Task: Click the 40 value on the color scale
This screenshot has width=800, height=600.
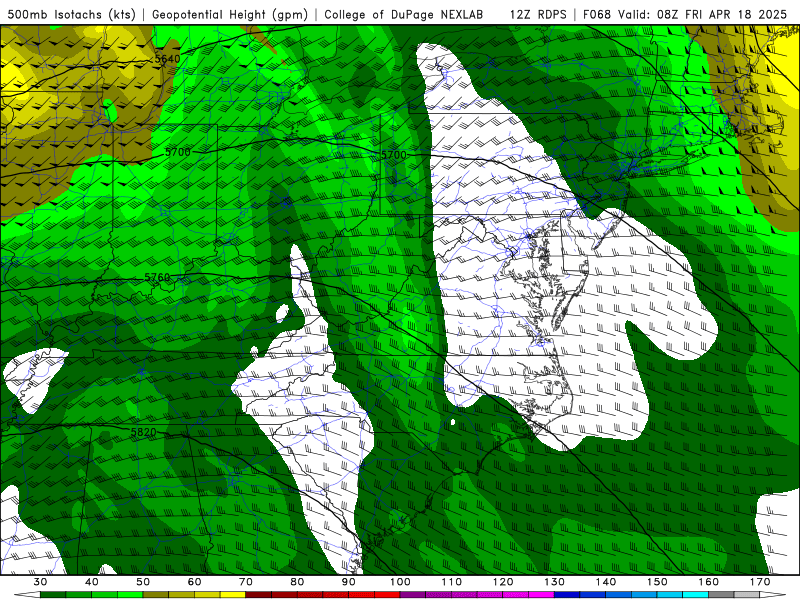Action: pyautogui.click(x=92, y=582)
